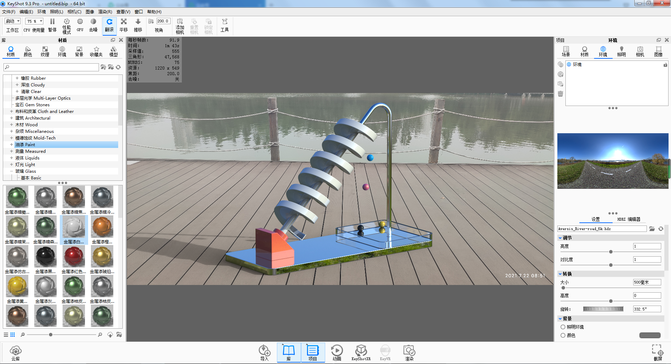Open the Cloud library (云库) button
Screen dimensions: 671x364
[15, 353]
